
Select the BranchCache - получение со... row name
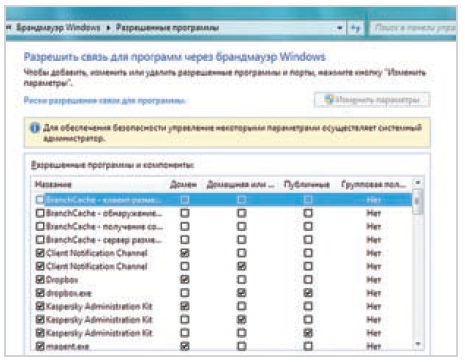pos(104,226)
